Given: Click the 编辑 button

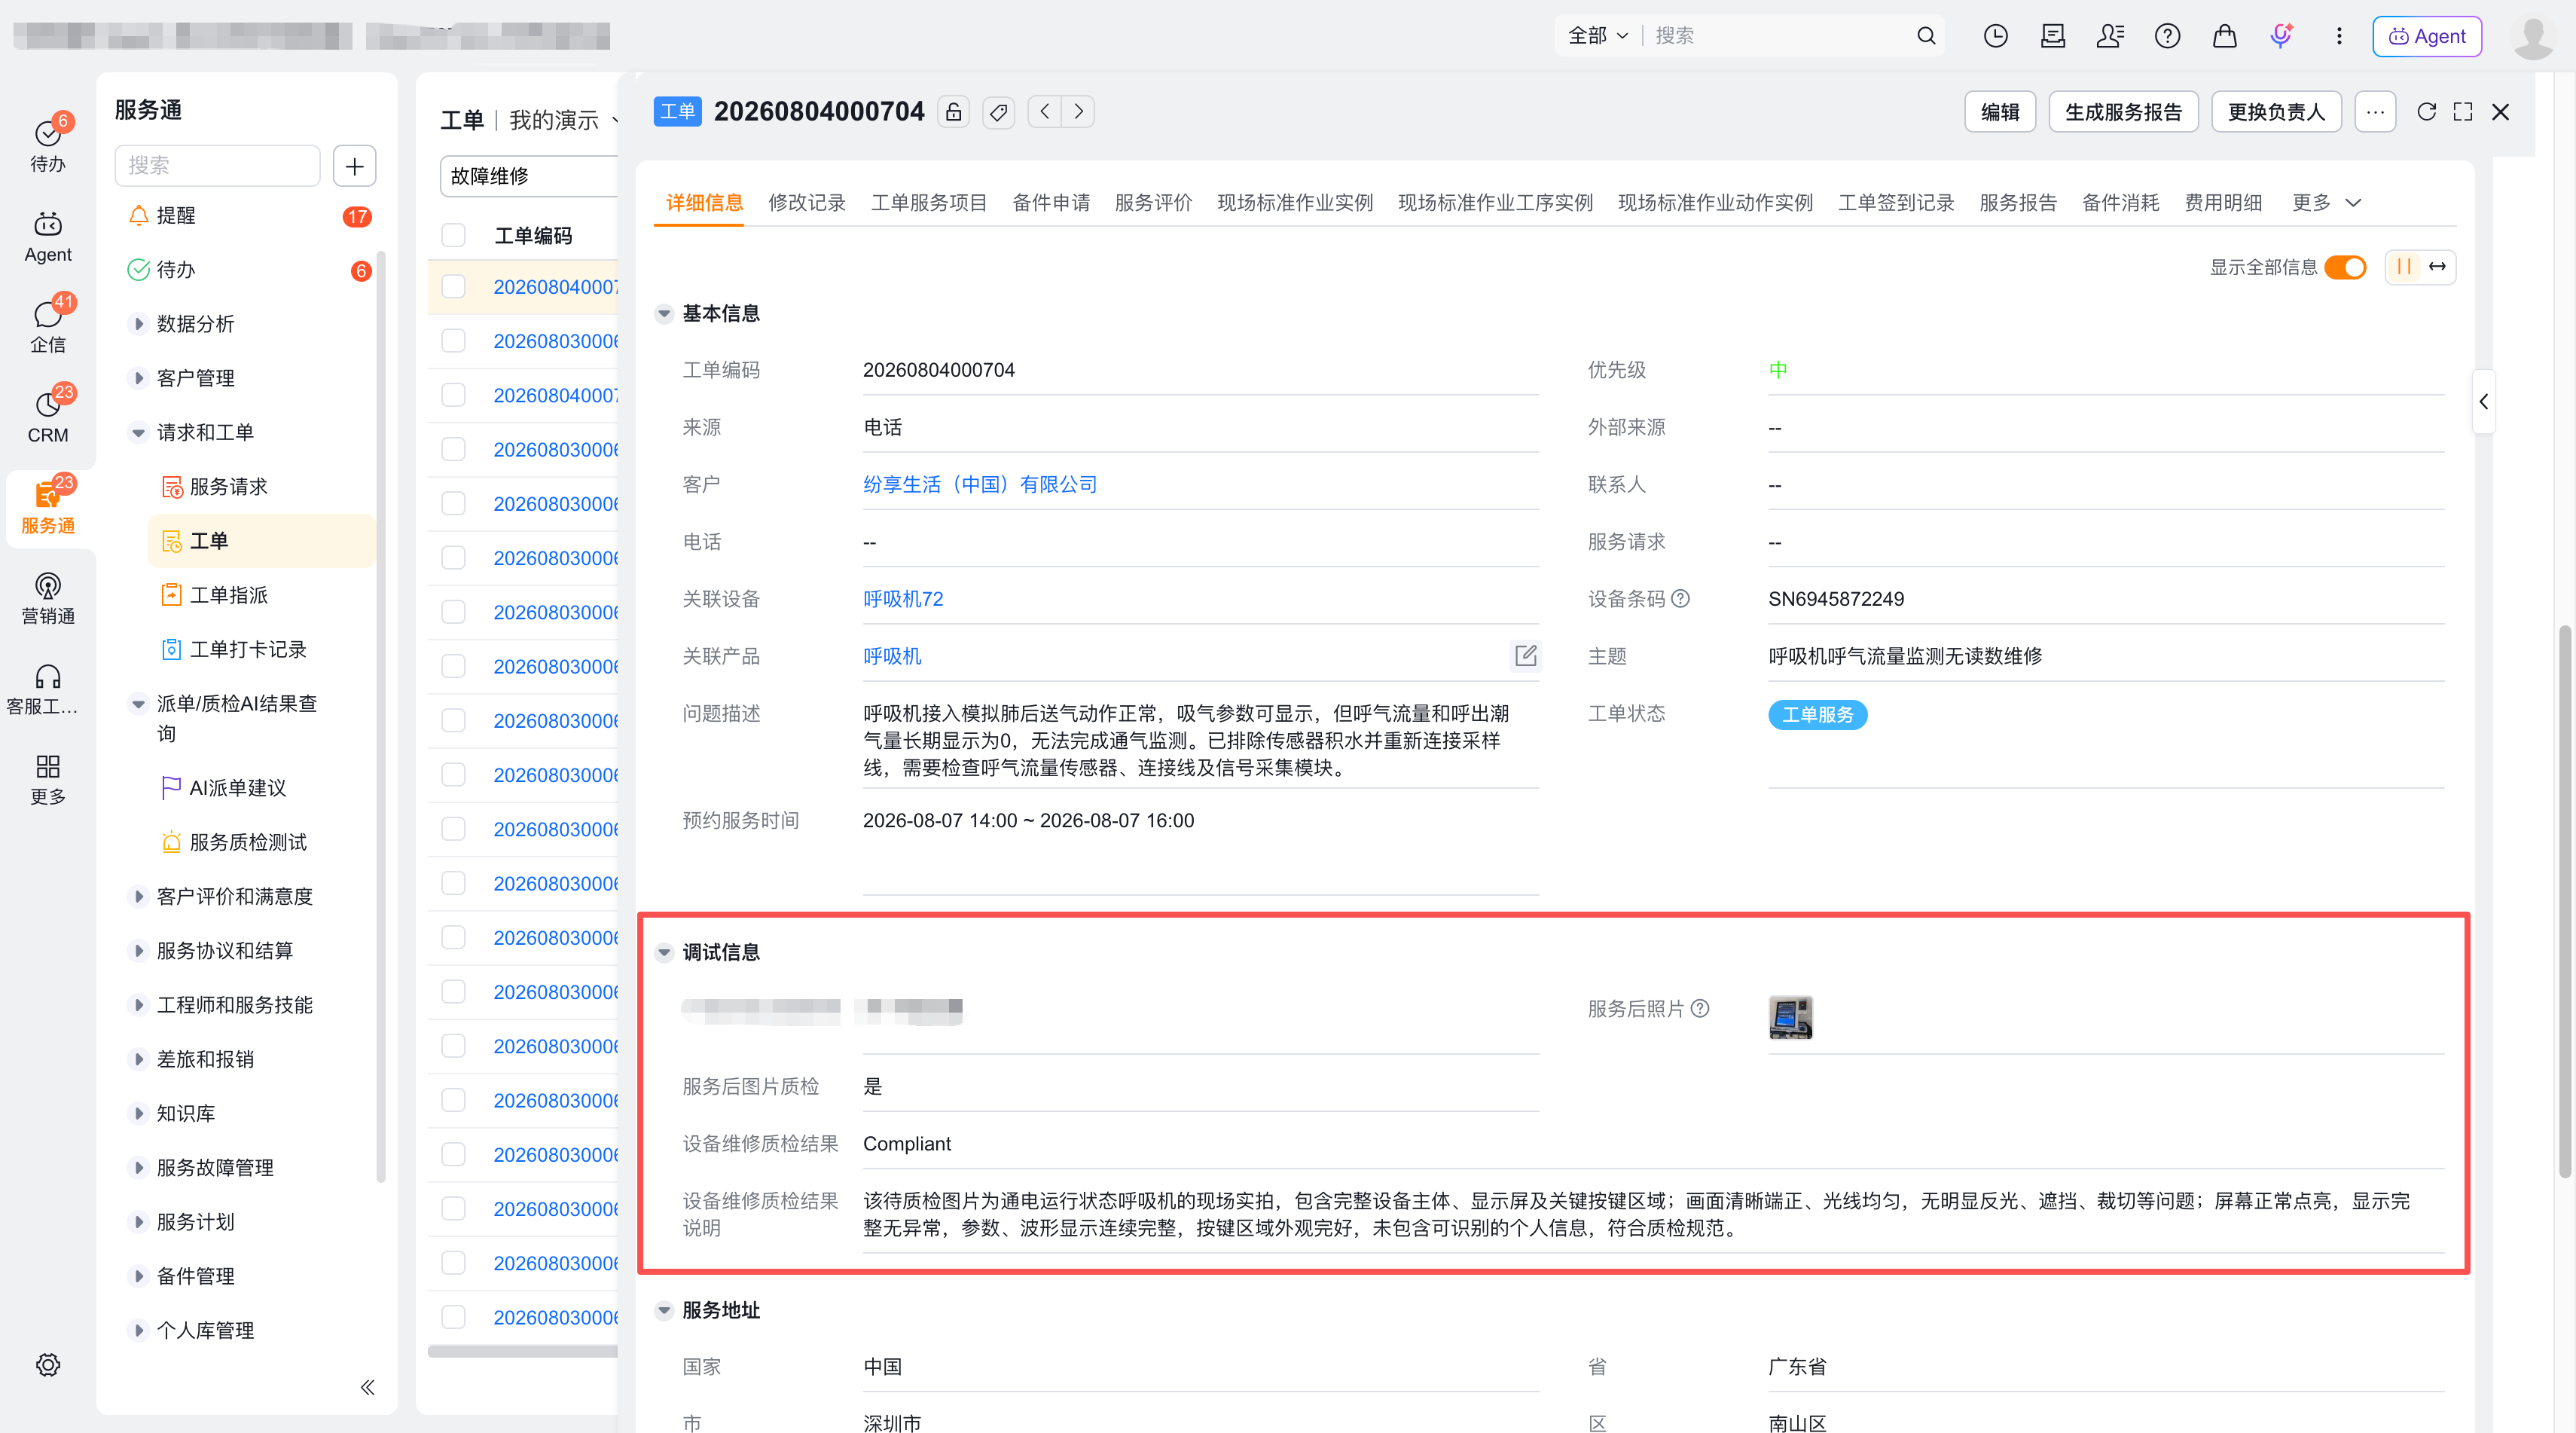Looking at the screenshot, I should [x=2000, y=112].
